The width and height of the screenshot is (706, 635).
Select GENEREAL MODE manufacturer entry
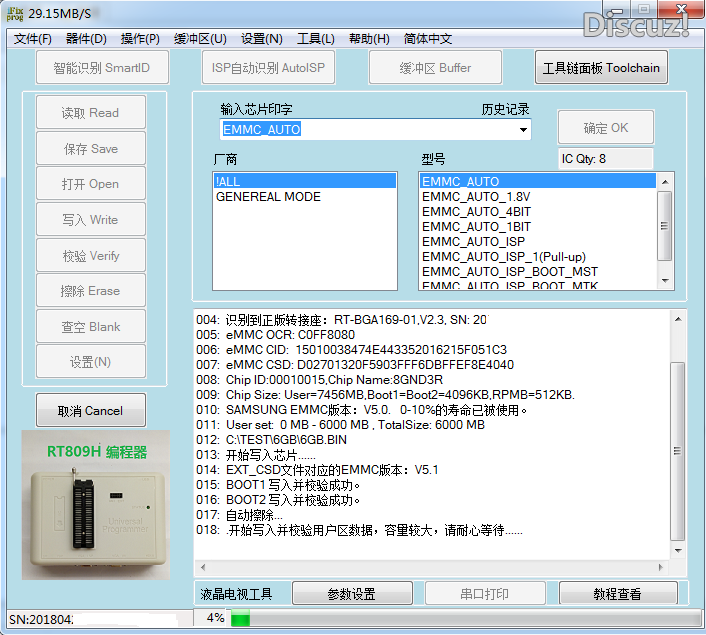[268, 197]
